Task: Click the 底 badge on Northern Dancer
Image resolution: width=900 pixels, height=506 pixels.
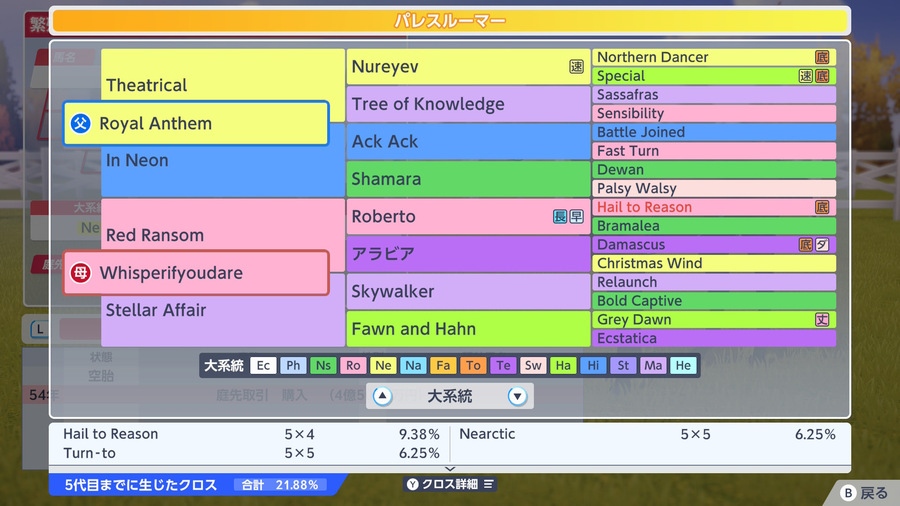Action: 822,57
